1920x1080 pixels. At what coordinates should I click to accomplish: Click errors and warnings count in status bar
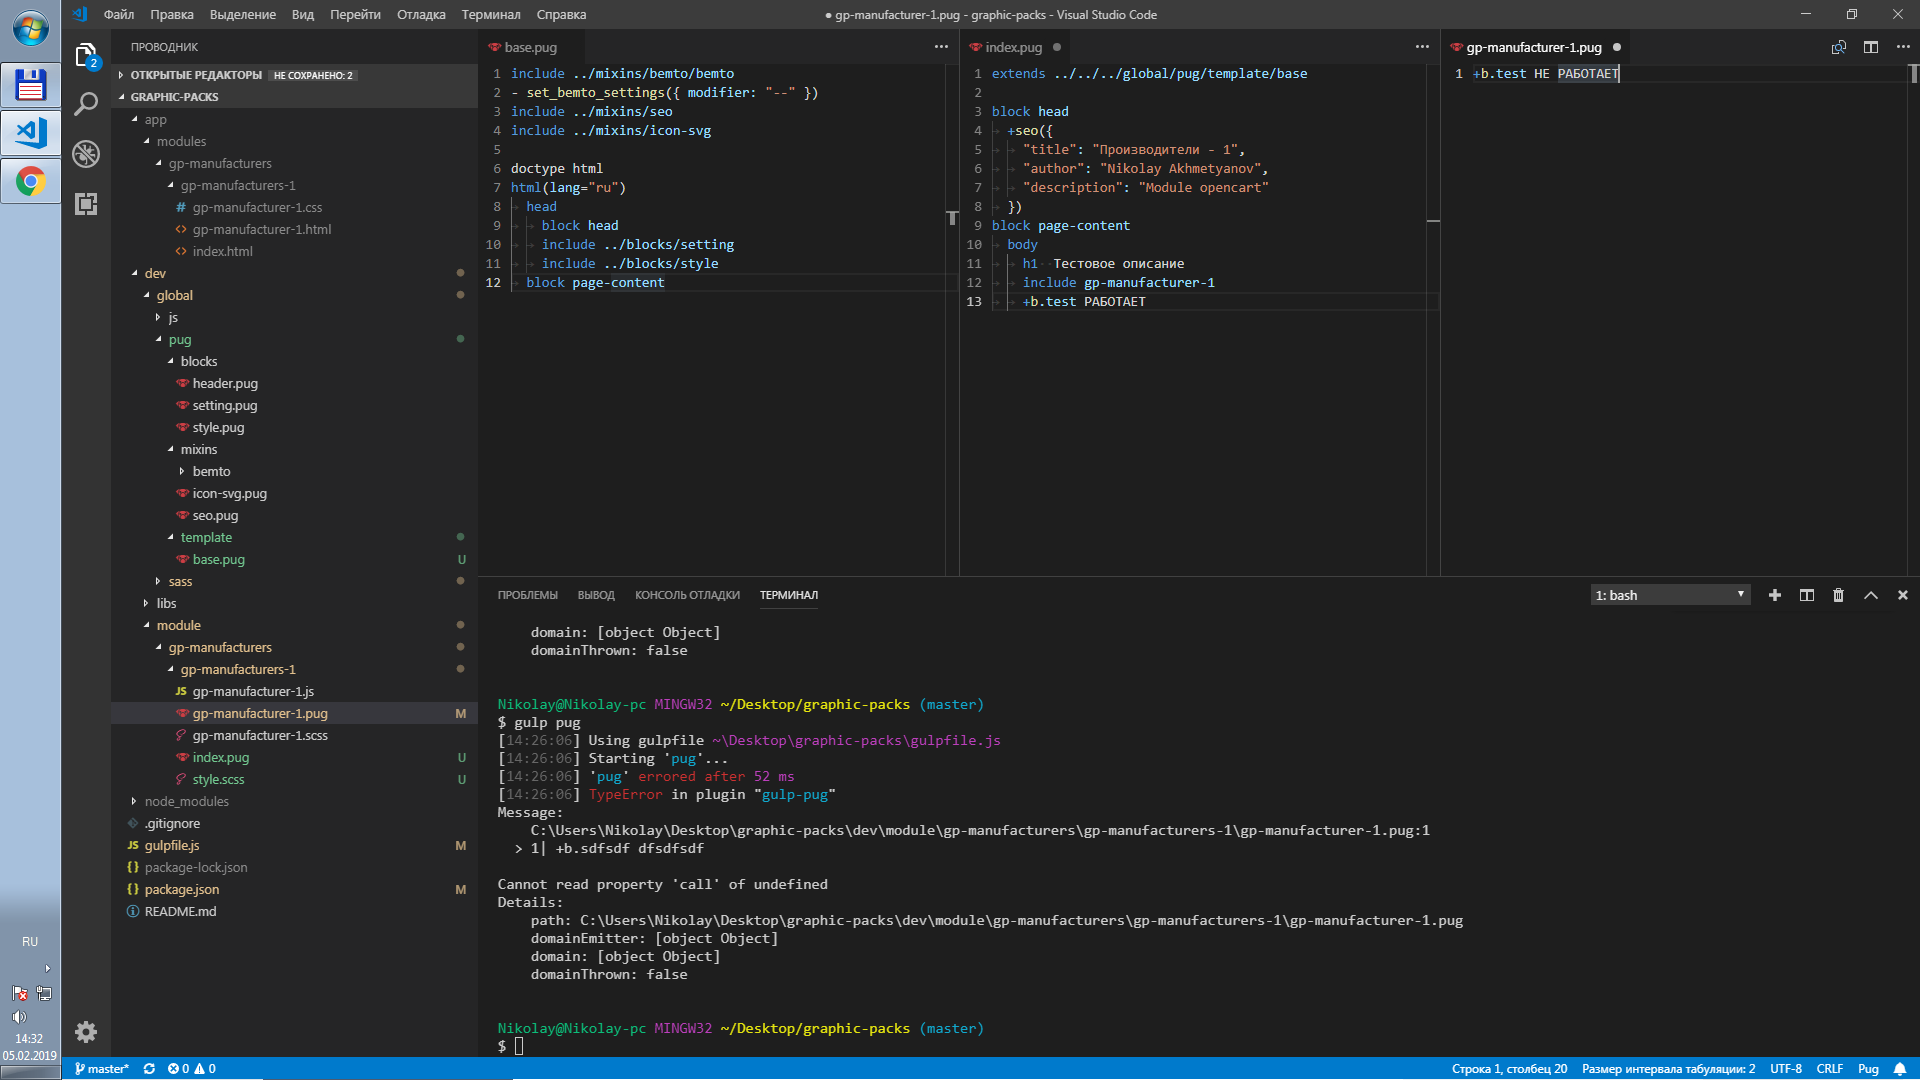(192, 1069)
